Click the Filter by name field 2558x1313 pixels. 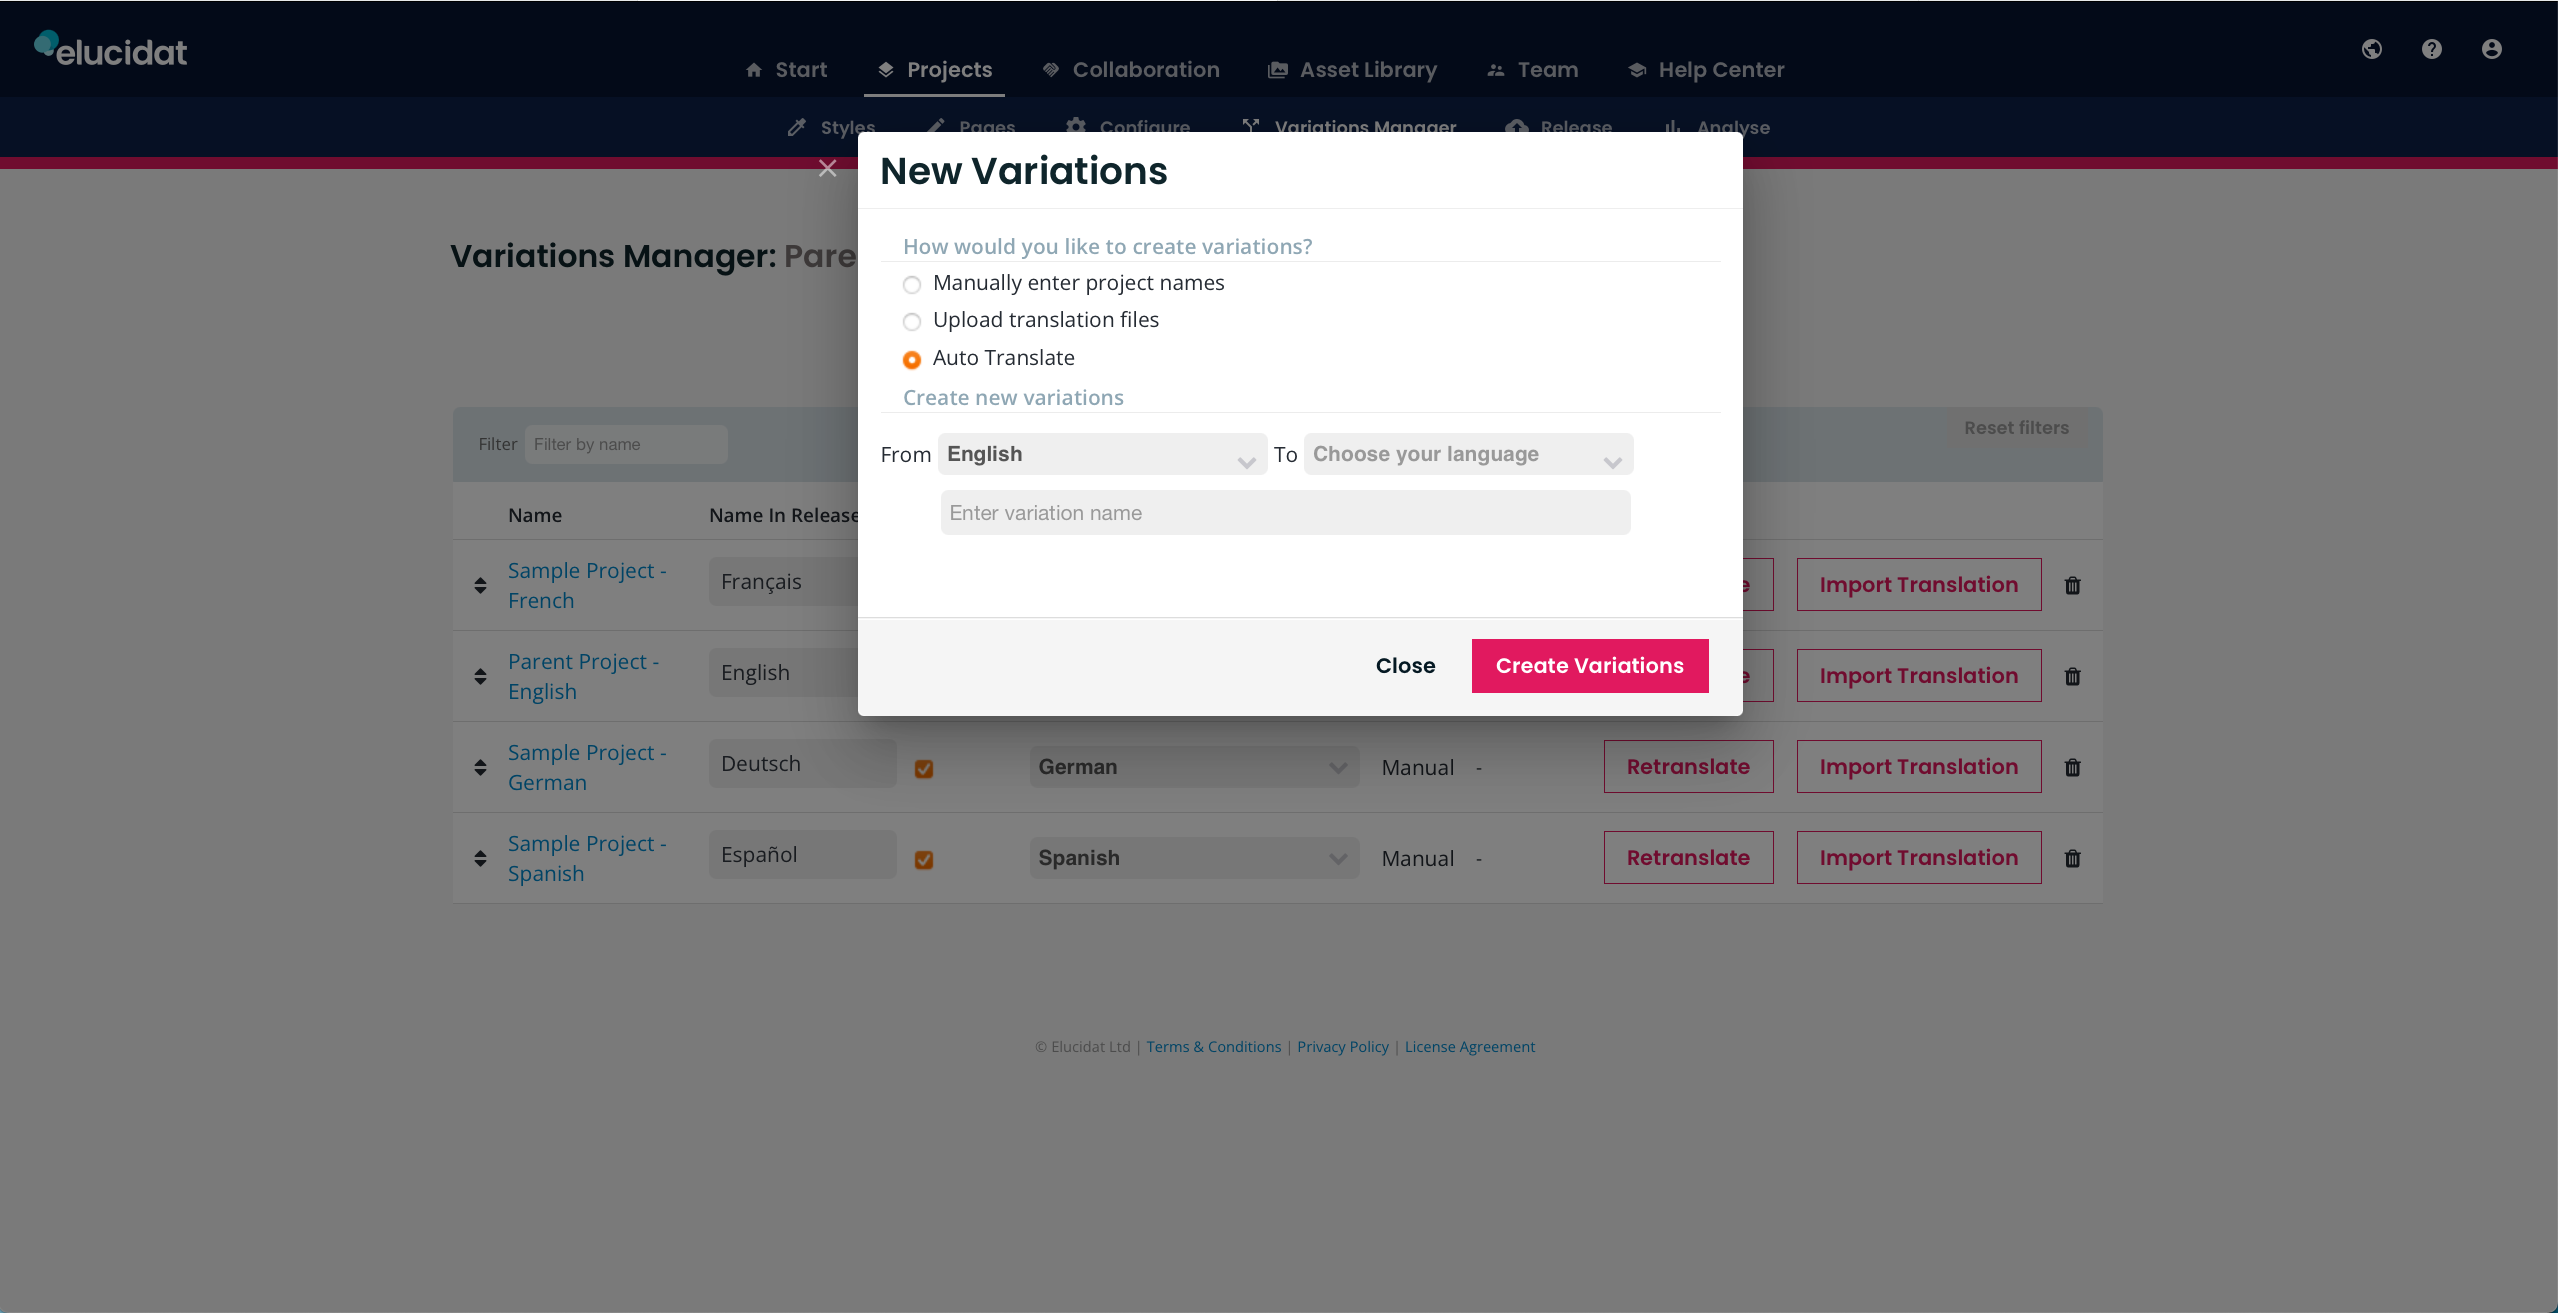[x=626, y=444]
